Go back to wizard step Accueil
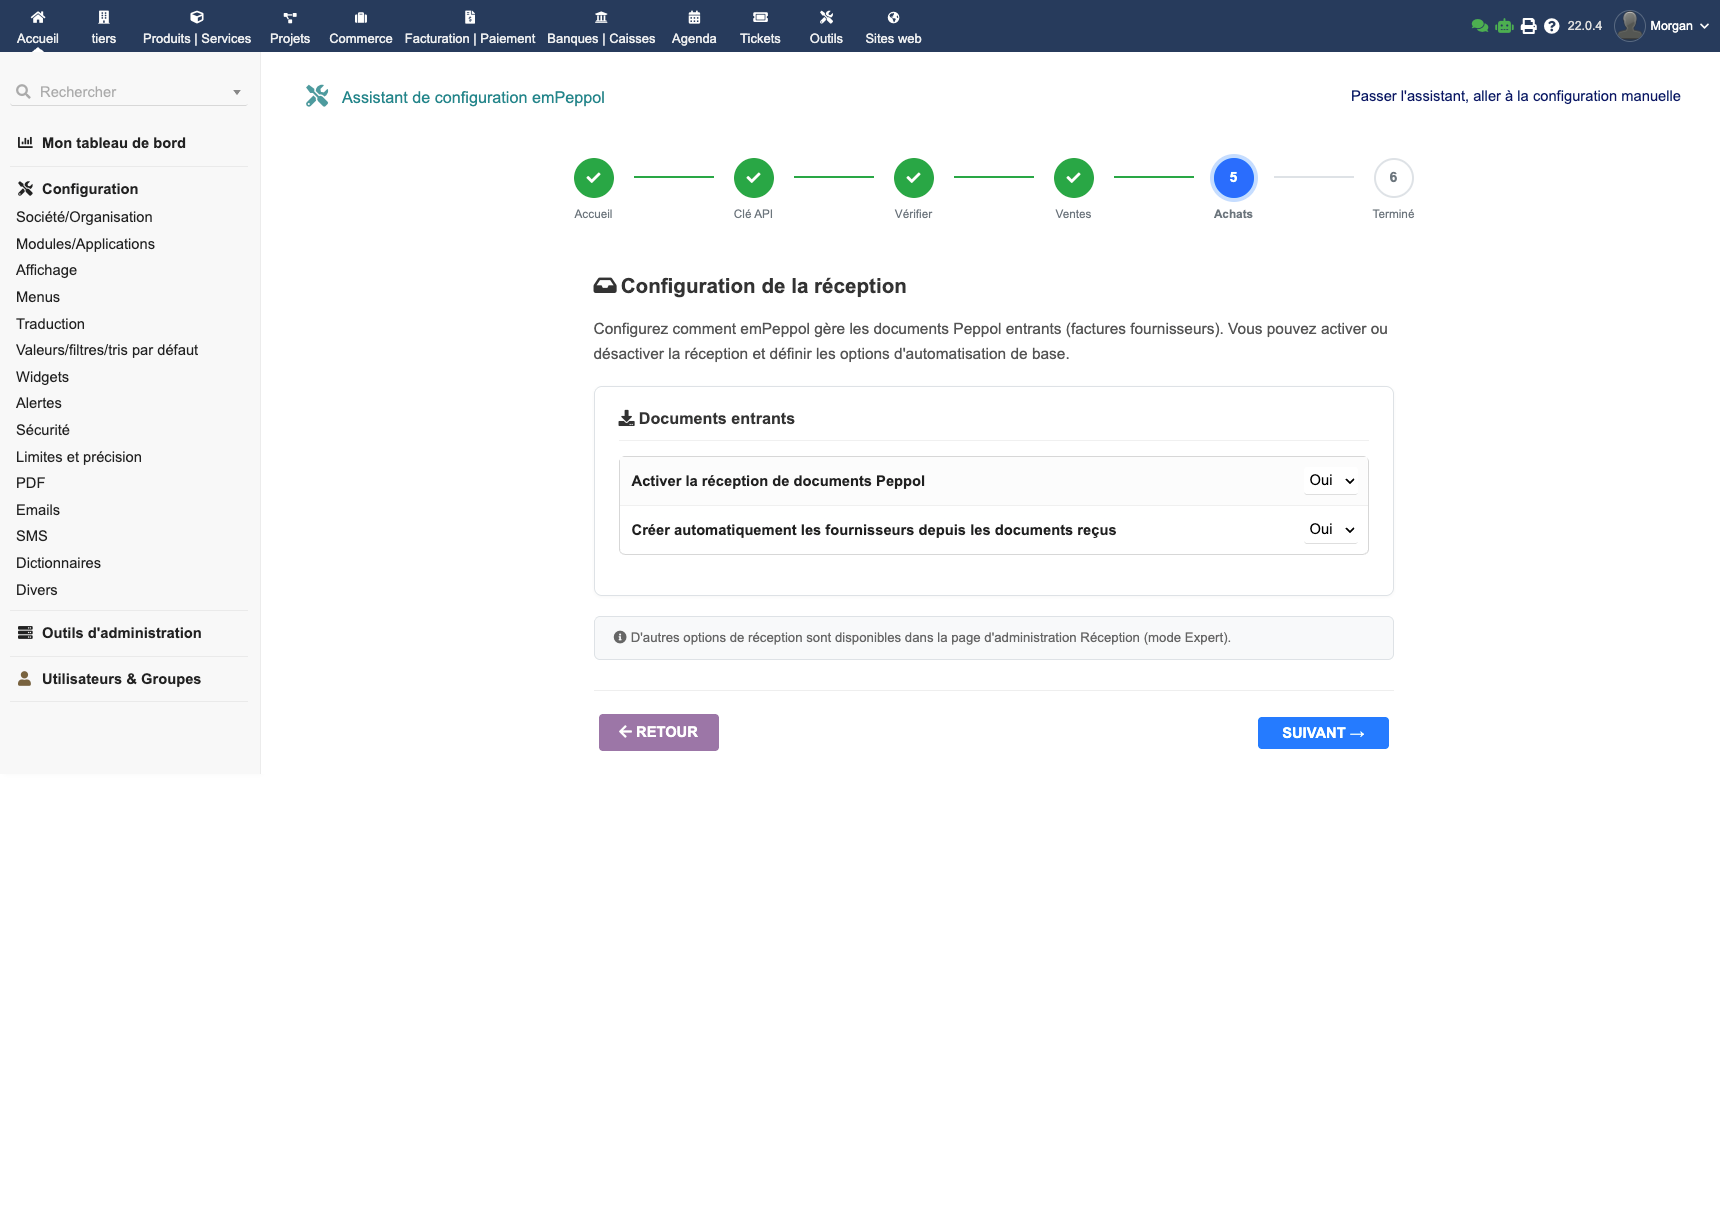 click(594, 178)
